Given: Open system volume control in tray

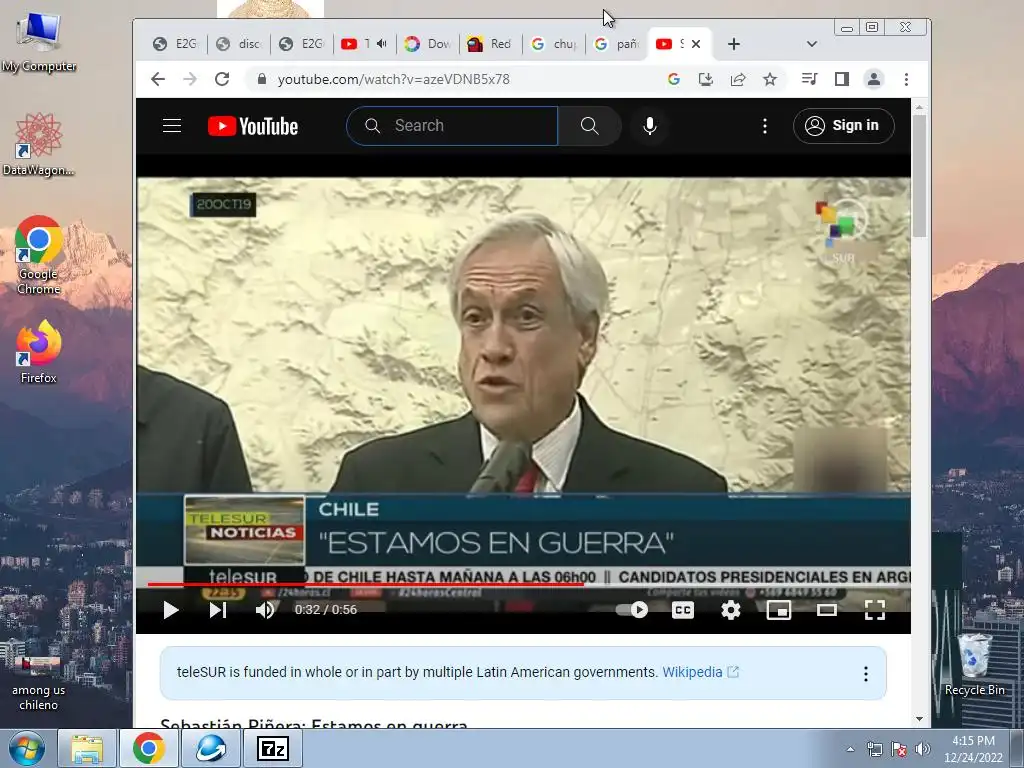Looking at the screenshot, I should point(922,749).
